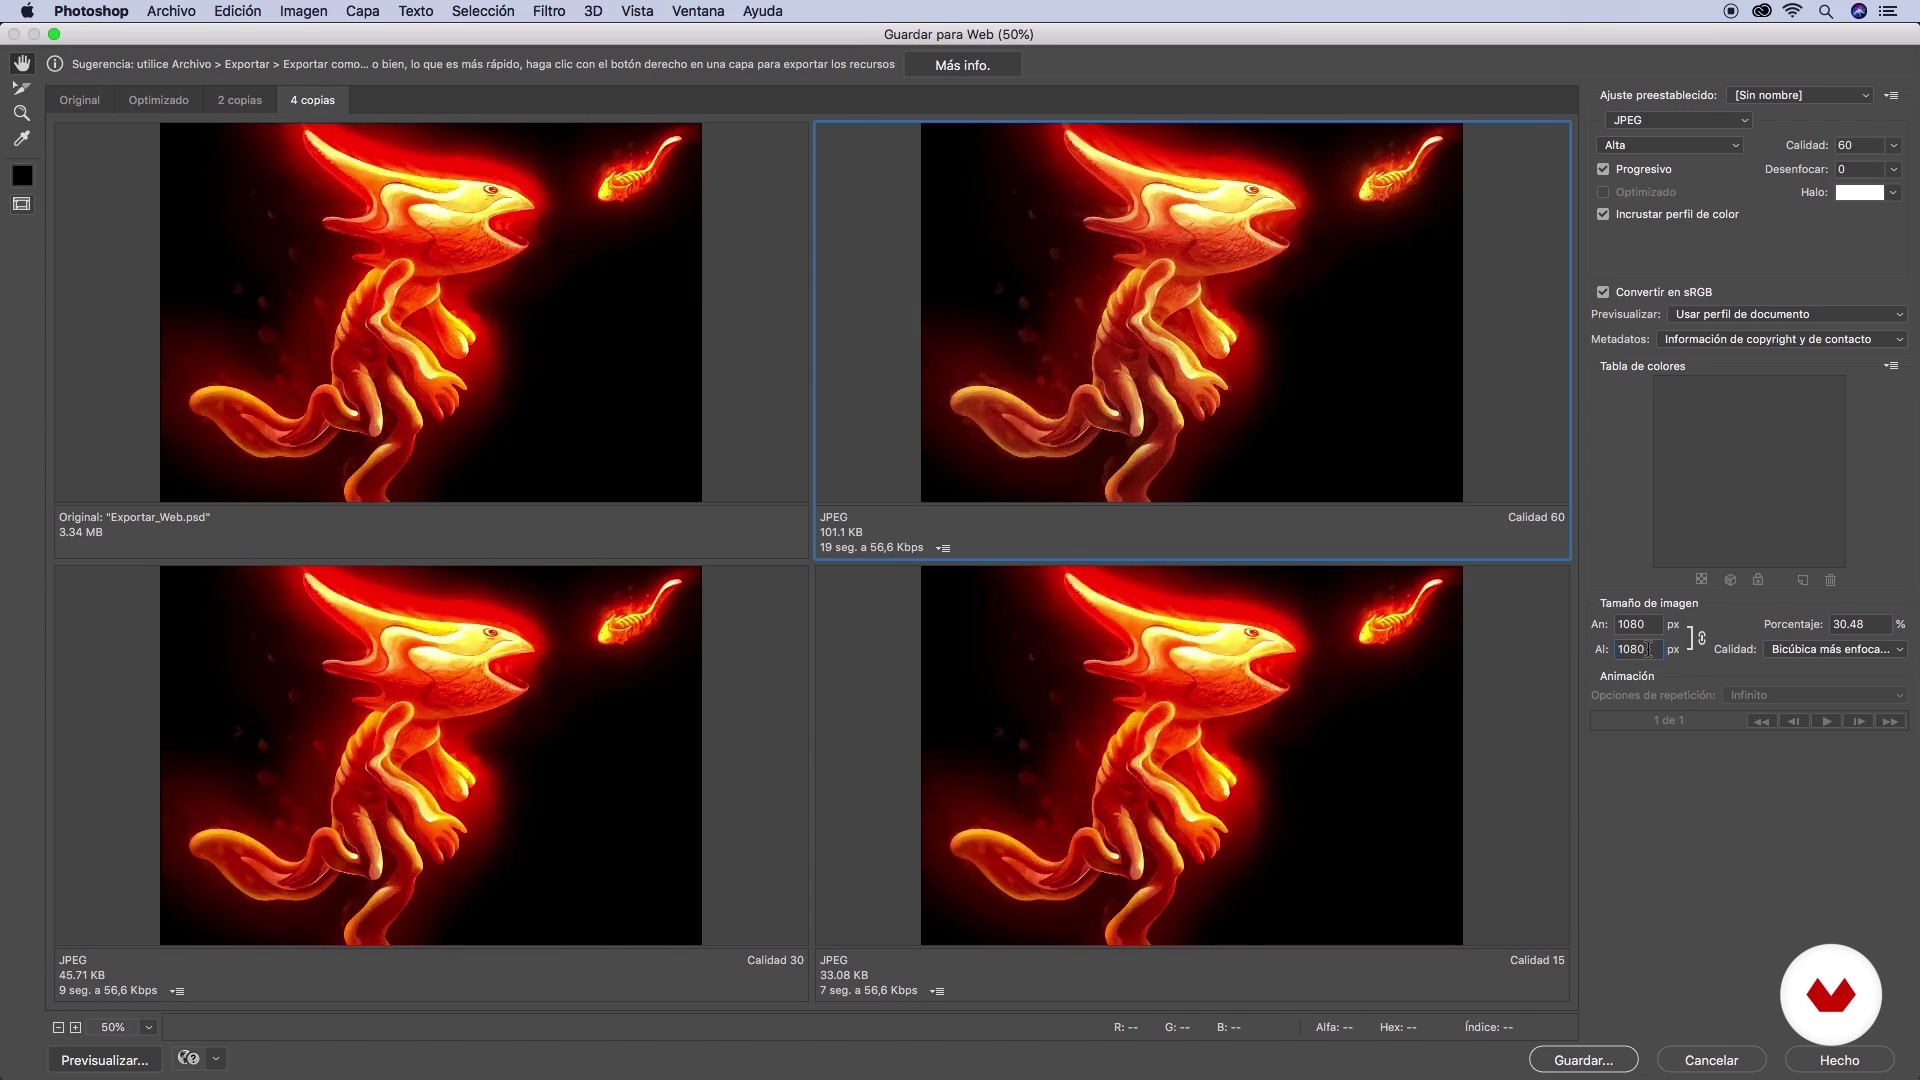Click the new color icon in color table

(1803, 580)
